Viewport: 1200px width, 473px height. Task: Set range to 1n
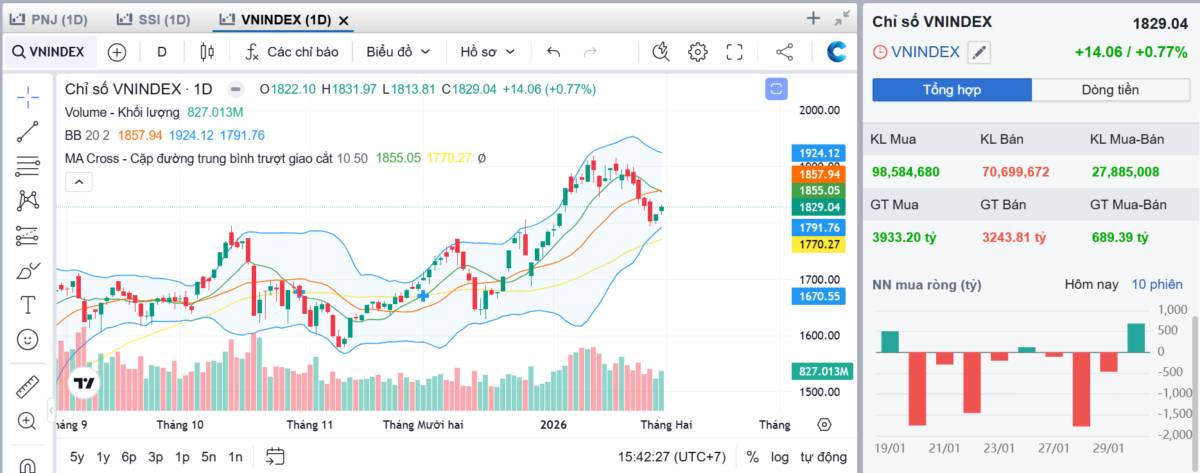pyautogui.click(x=235, y=457)
